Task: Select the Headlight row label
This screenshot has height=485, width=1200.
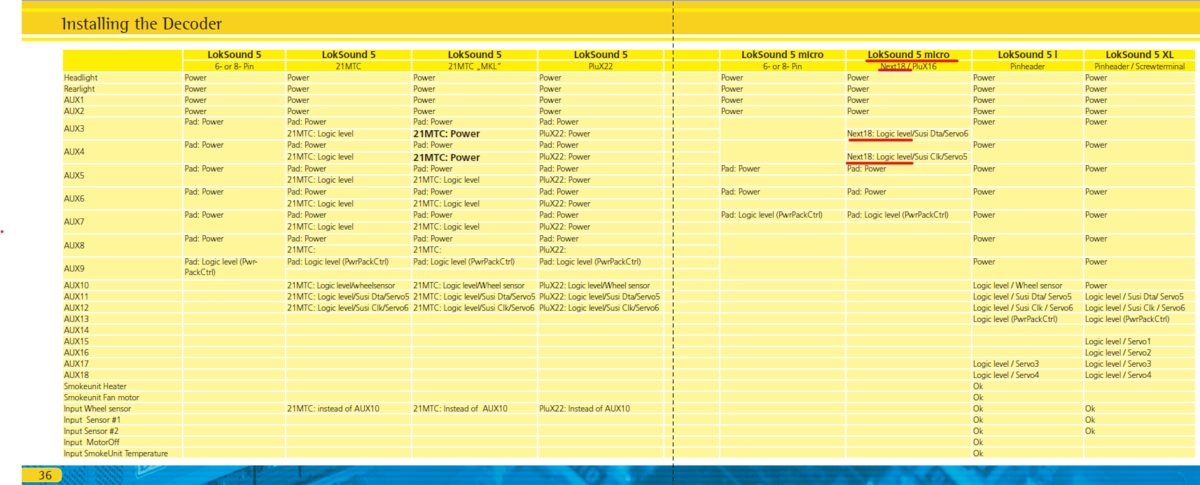Action: 81,77
